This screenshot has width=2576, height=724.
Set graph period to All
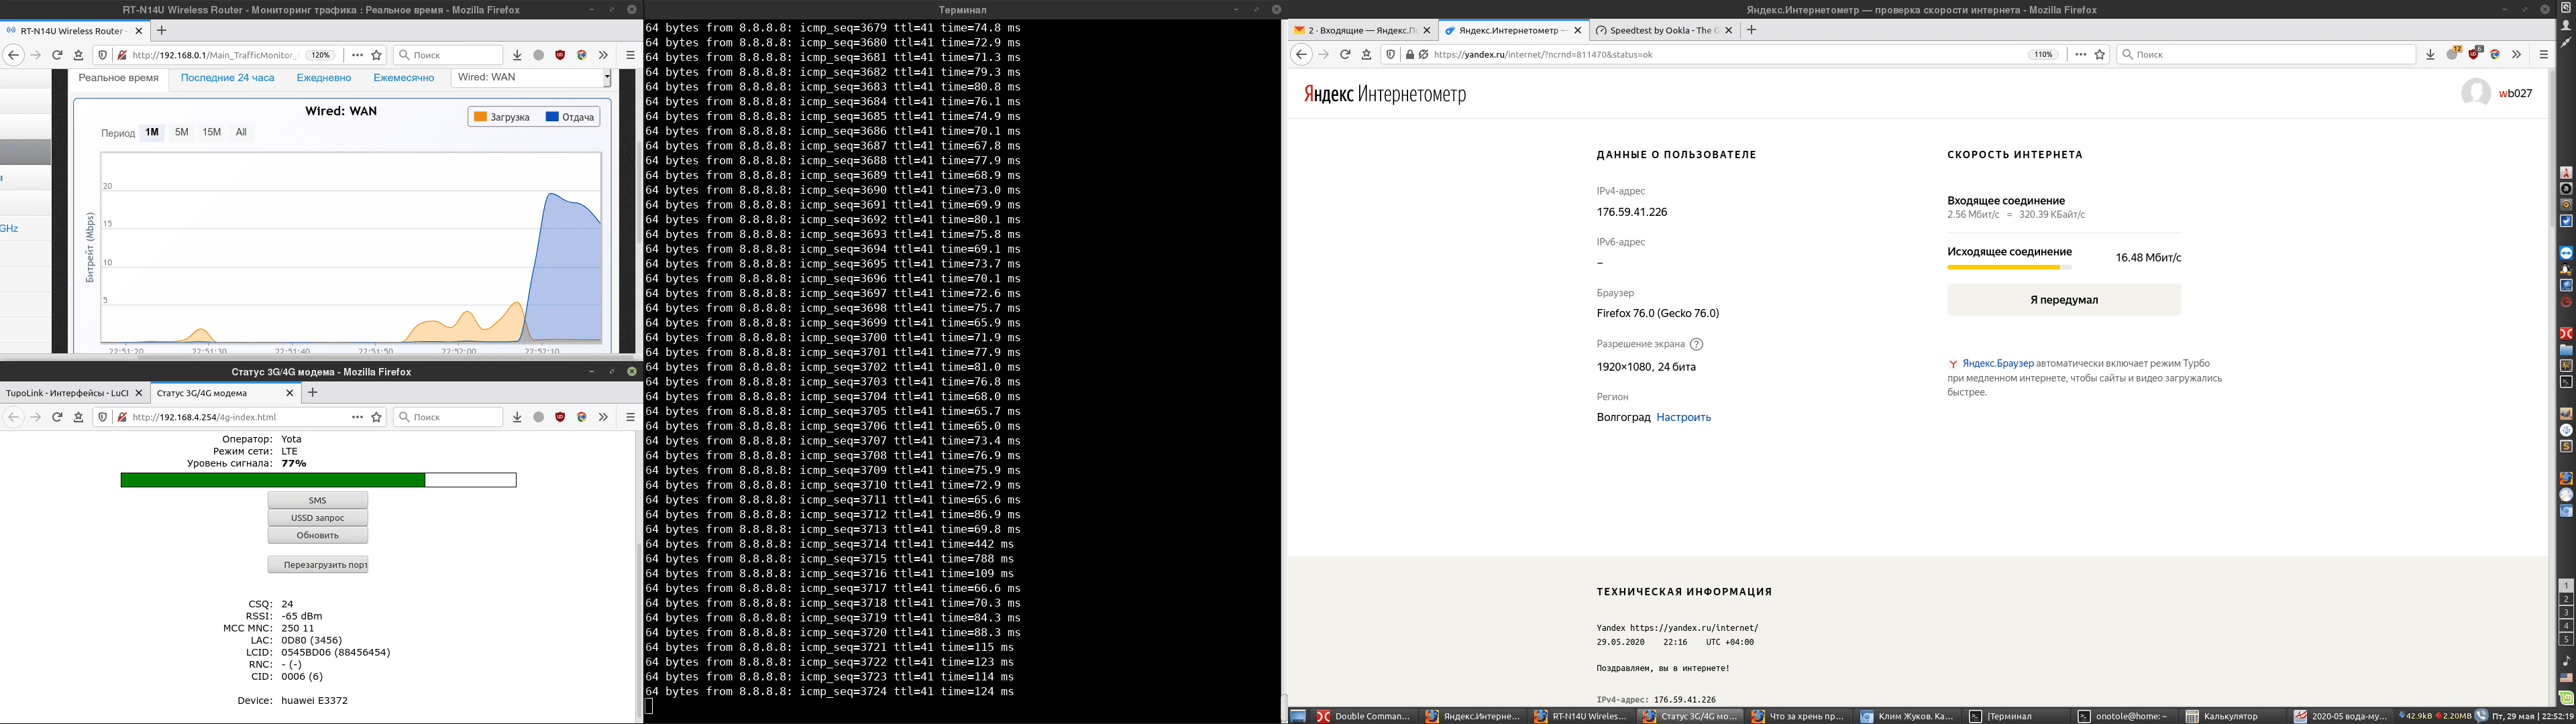241,132
